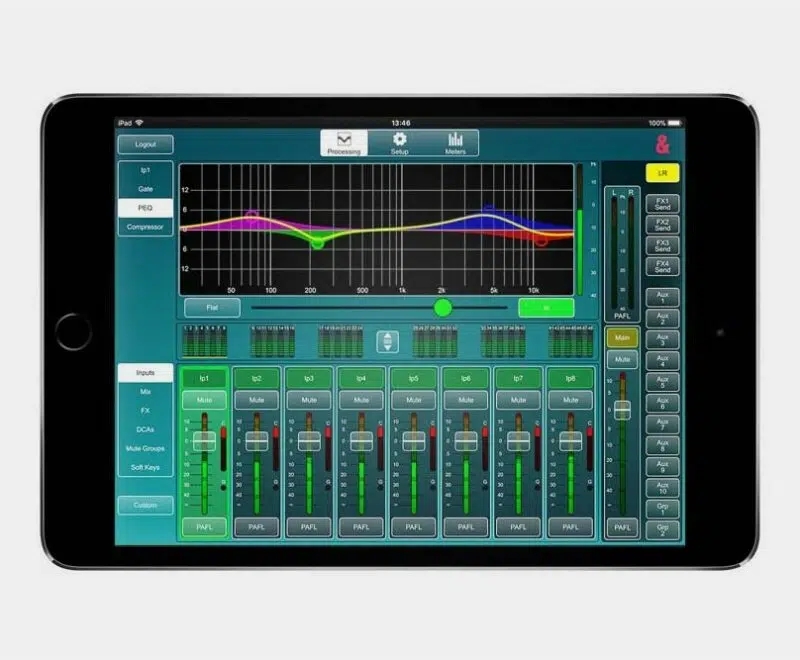
Task: Toggle the green PEQ In button
Action: pyautogui.click(x=546, y=307)
